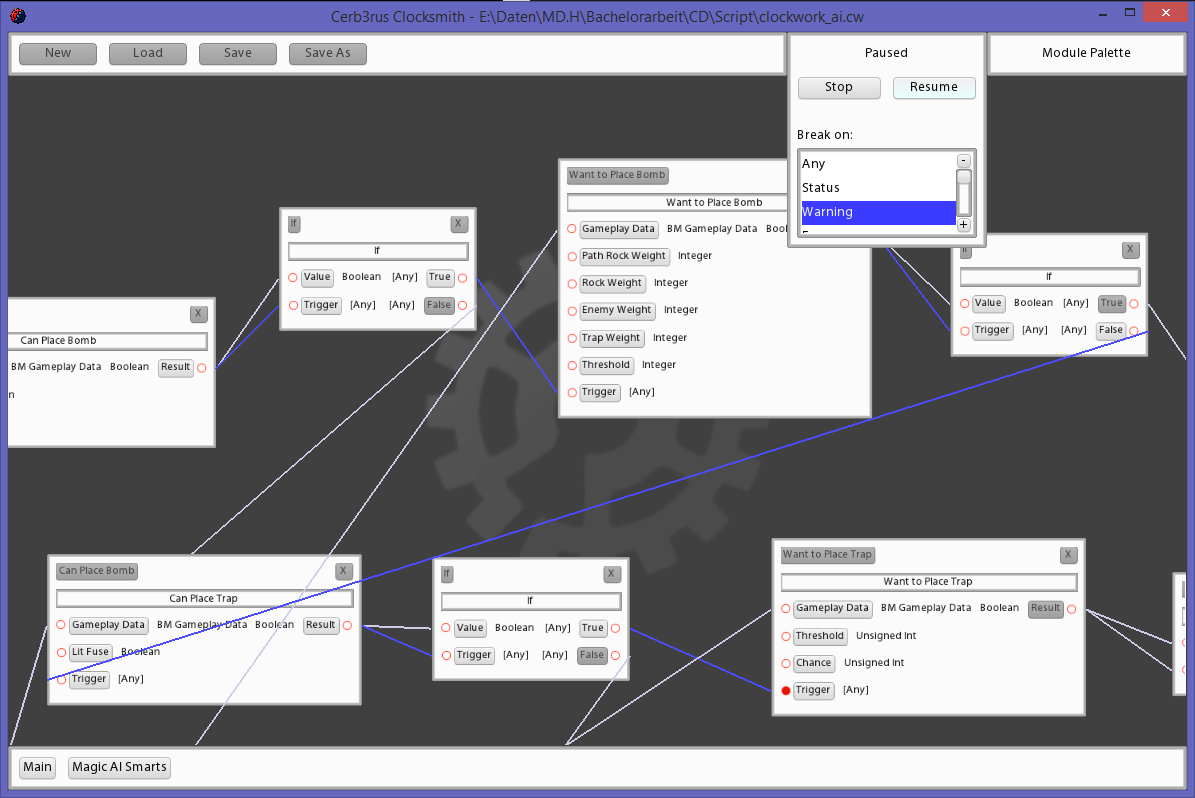Click the plus button below Break on scrollbar
Image resolution: width=1195 pixels, height=798 pixels.
(x=963, y=225)
